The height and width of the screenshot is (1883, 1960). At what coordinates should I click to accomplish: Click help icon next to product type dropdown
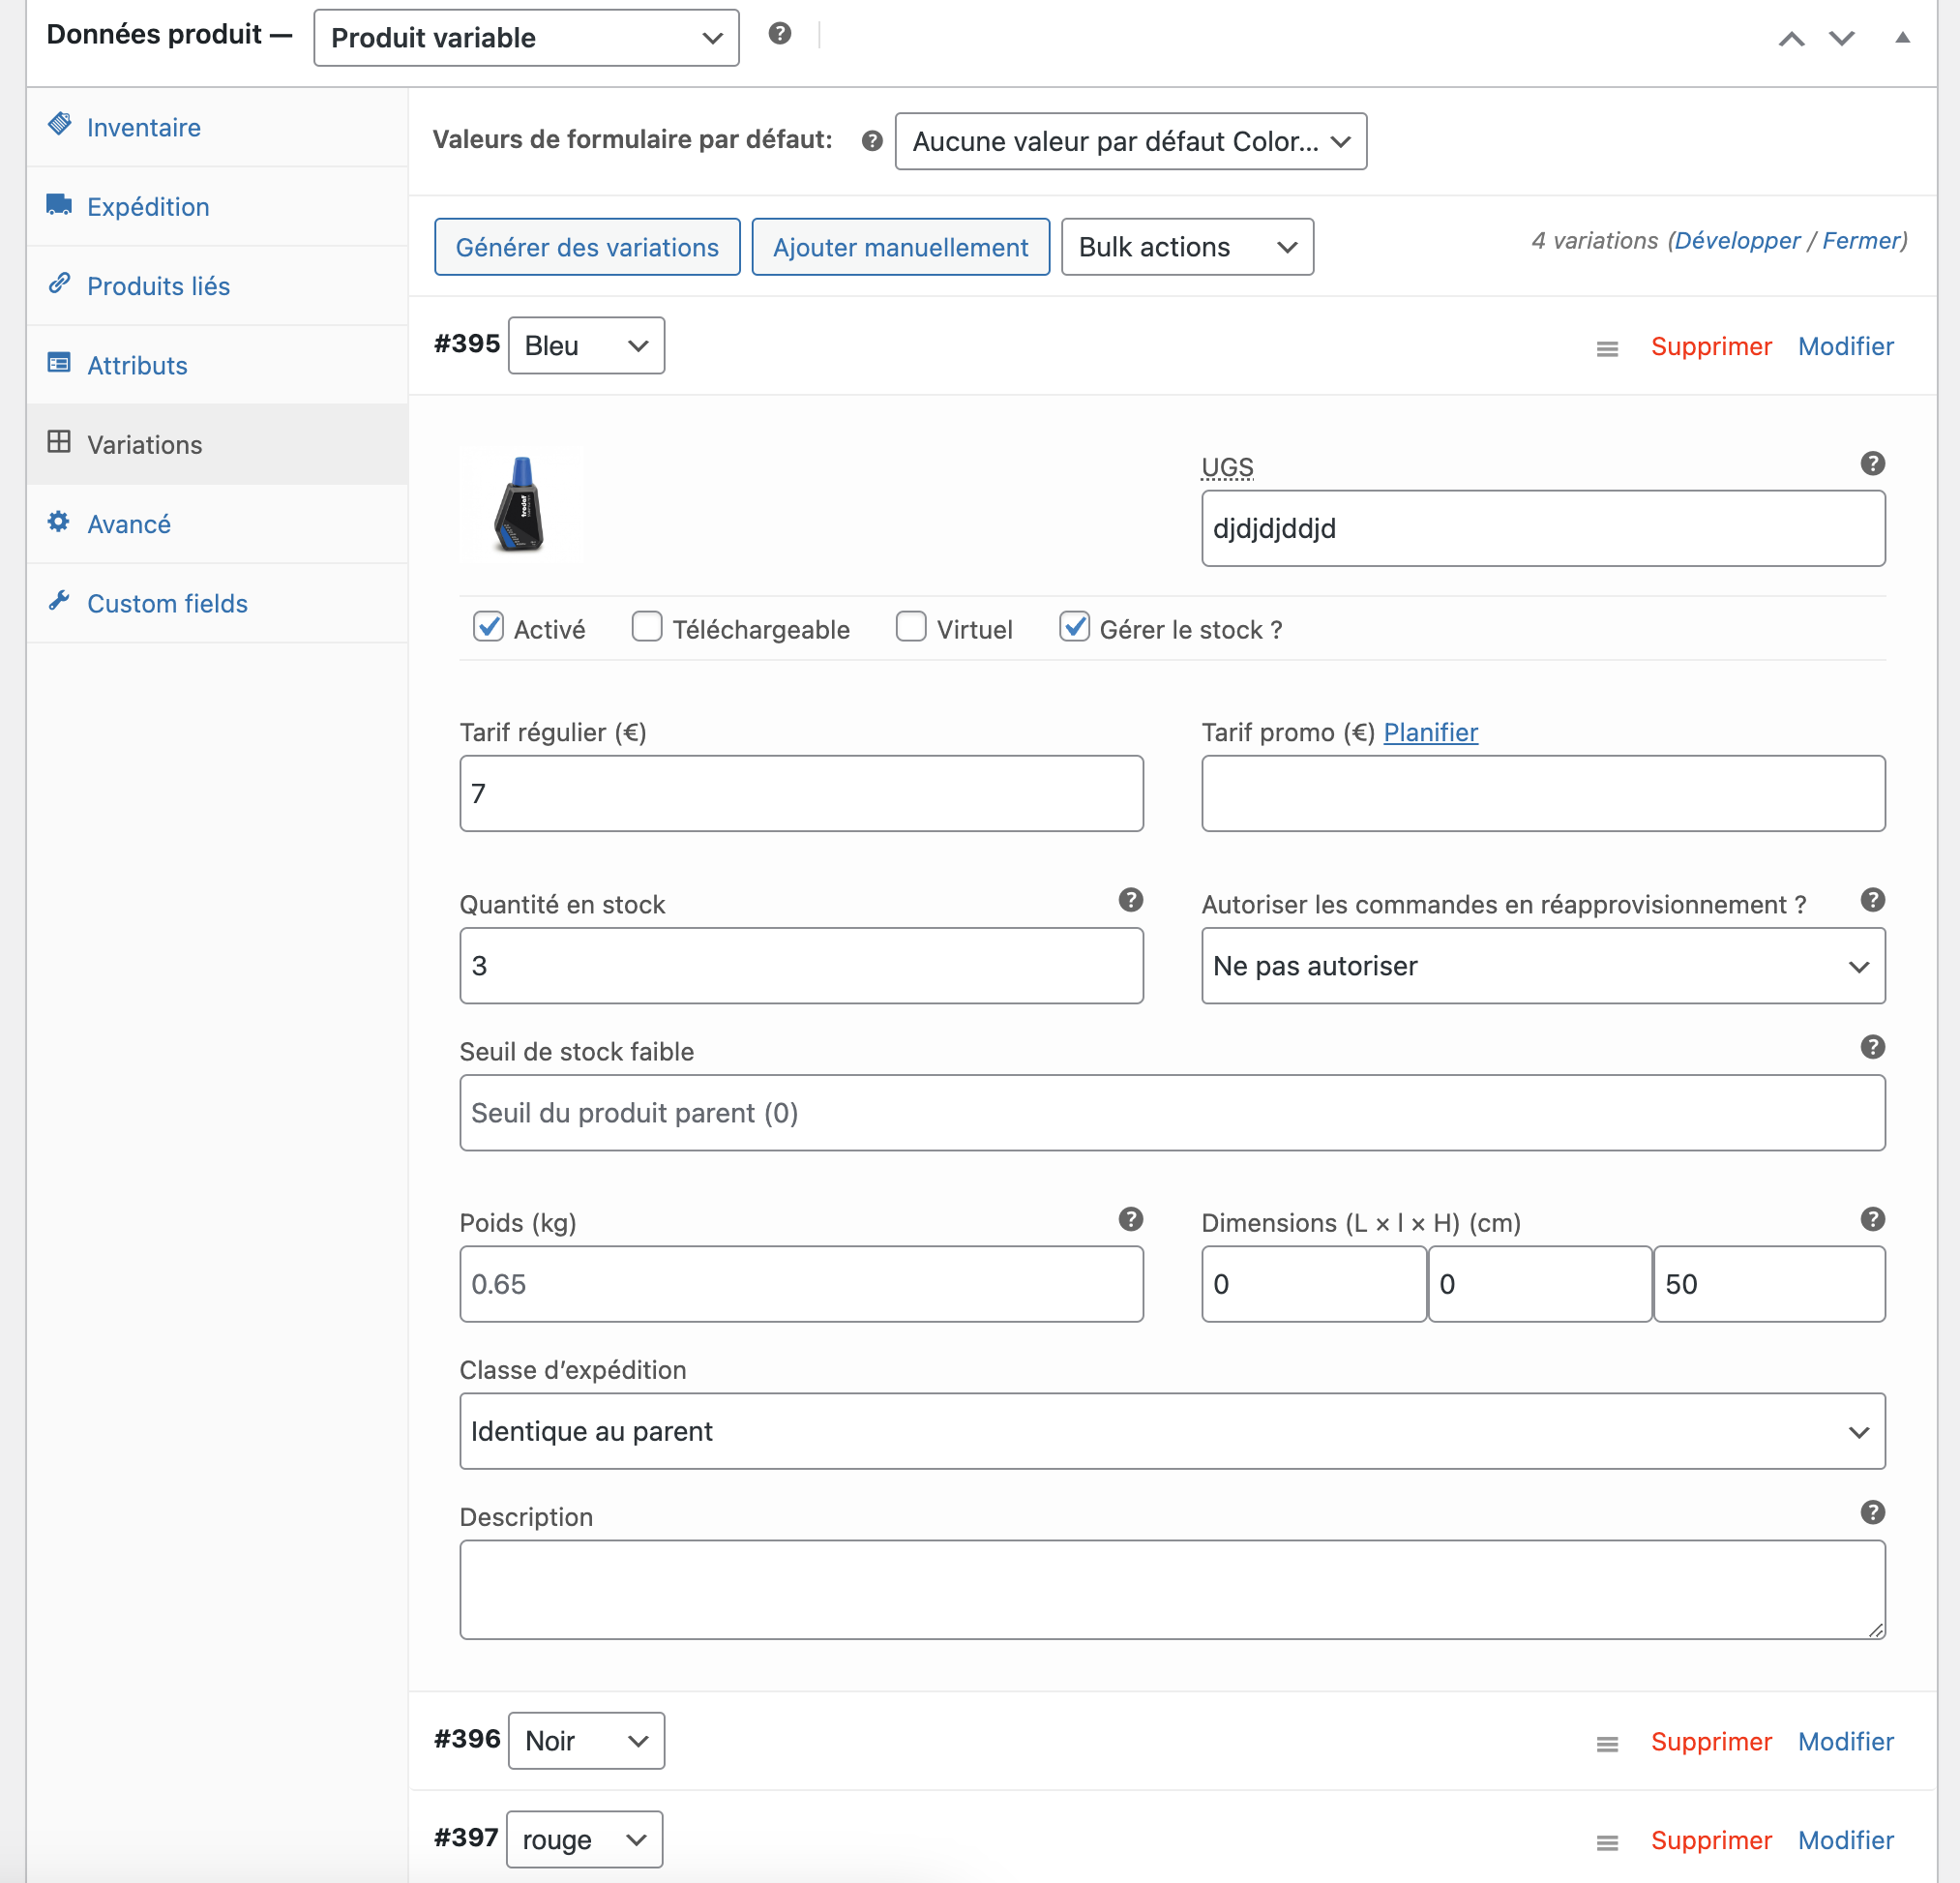(x=780, y=34)
